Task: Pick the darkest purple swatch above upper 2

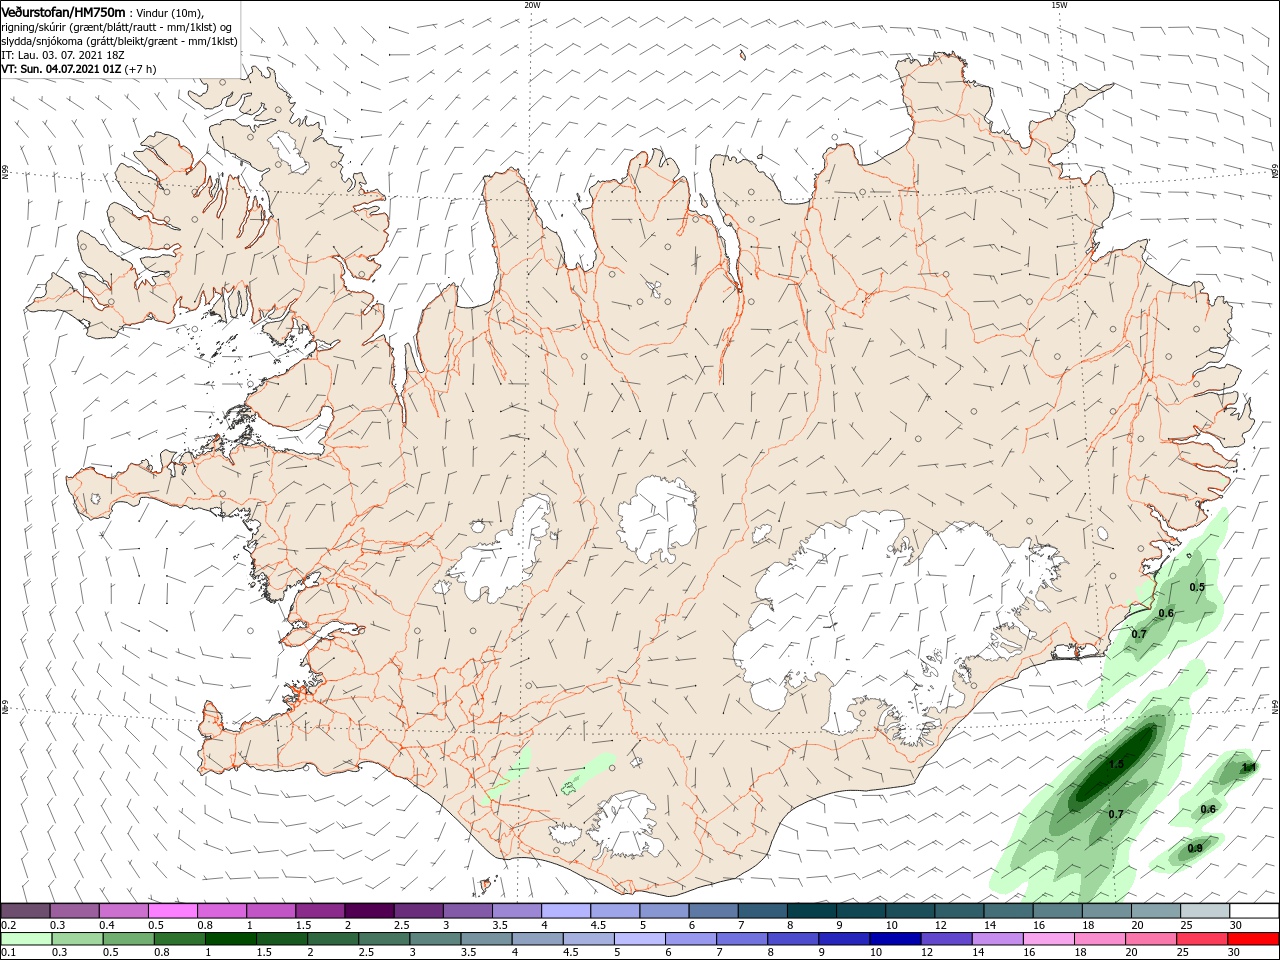Action: coord(369,911)
